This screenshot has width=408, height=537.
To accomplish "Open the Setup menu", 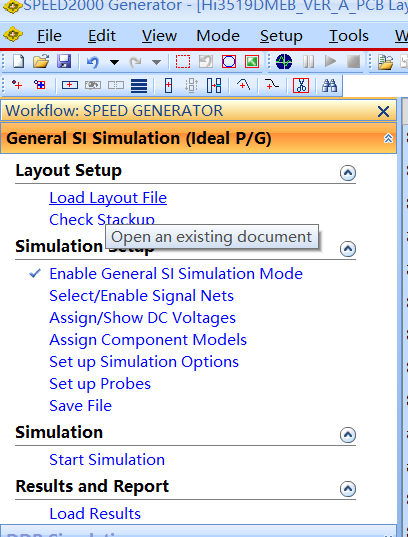I will (x=281, y=36).
